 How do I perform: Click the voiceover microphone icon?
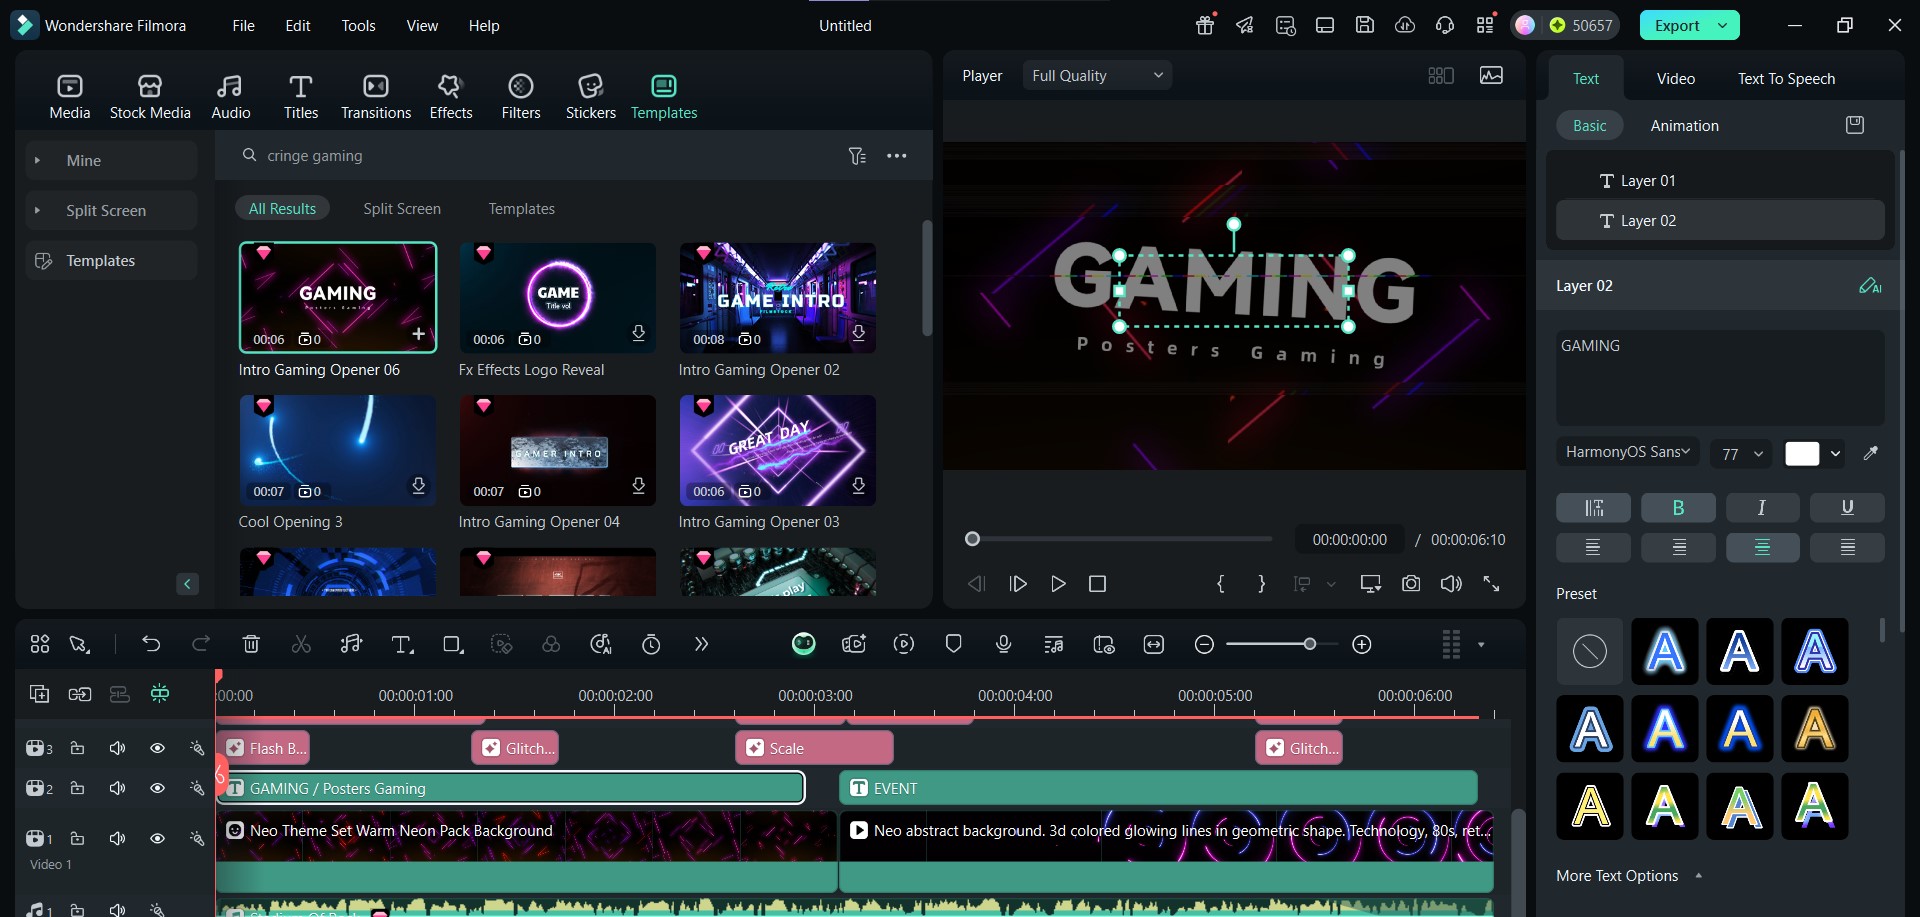[x=1003, y=644]
